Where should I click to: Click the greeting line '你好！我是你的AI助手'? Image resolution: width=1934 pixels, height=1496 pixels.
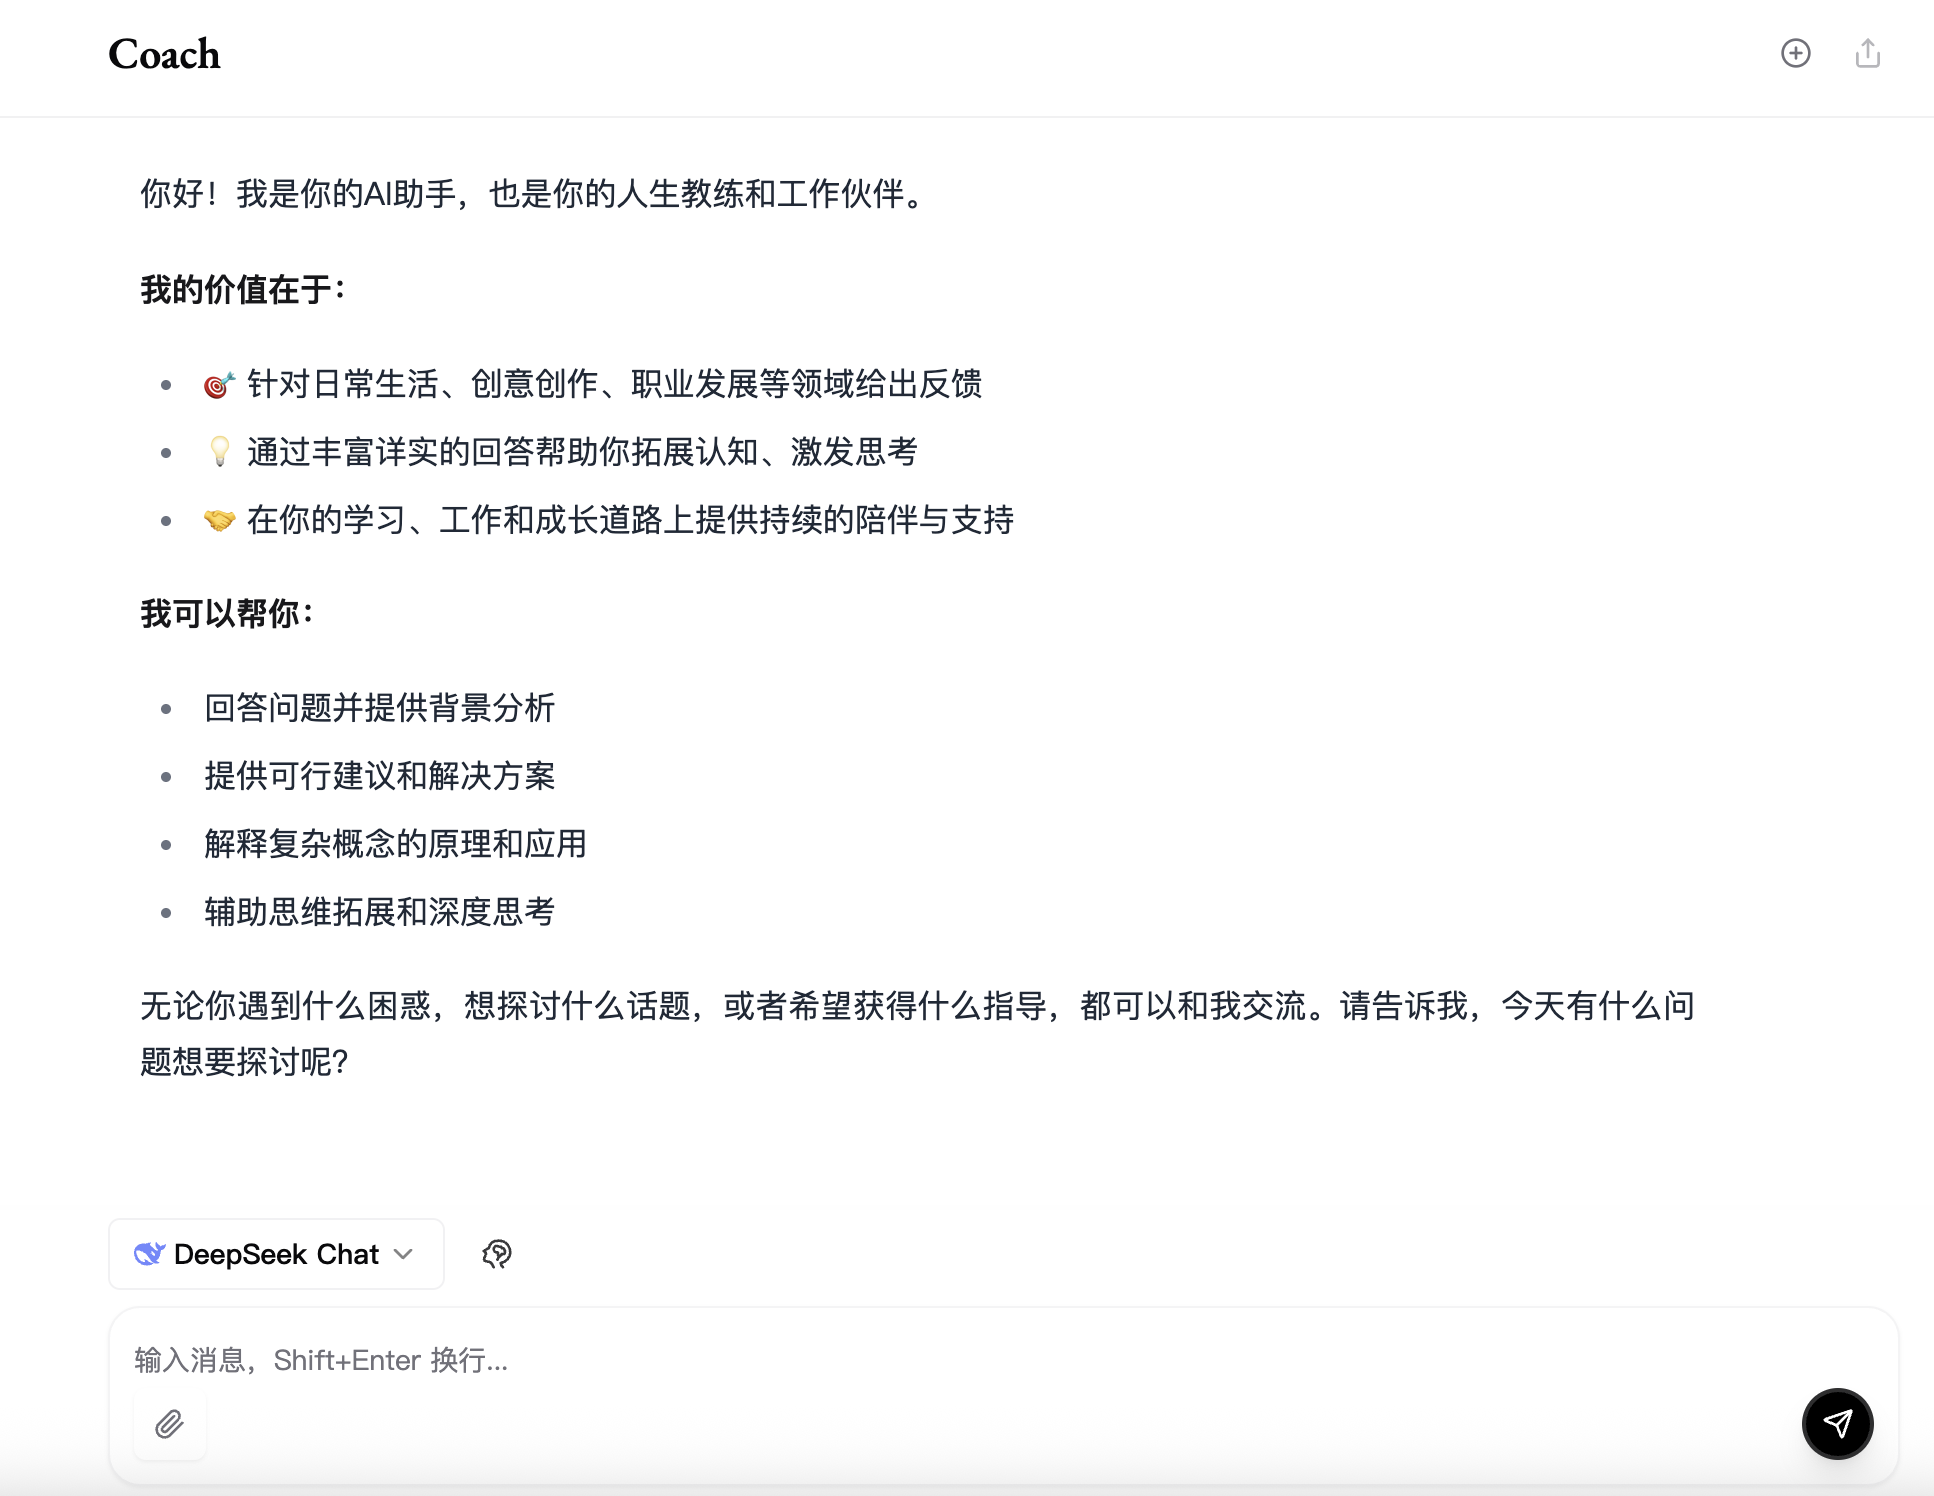[x=535, y=194]
